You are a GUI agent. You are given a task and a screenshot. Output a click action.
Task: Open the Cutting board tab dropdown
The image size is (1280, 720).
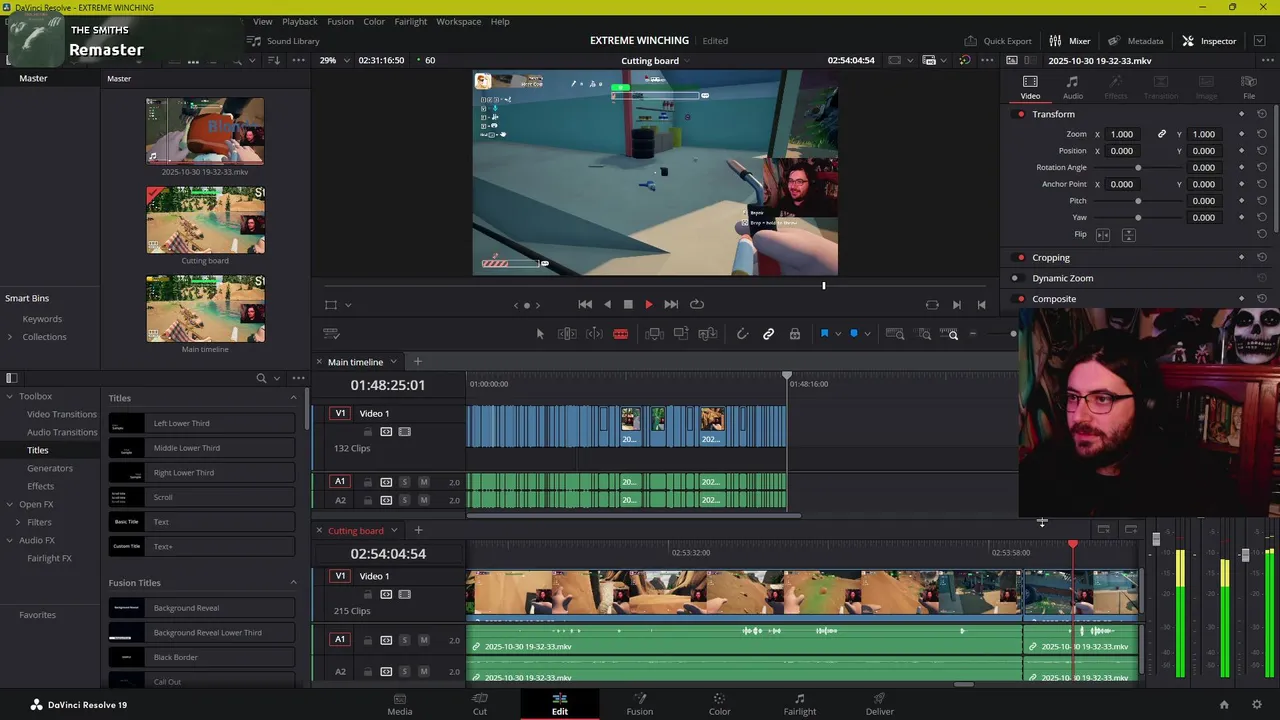pyautogui.click(x=394, y=531)
